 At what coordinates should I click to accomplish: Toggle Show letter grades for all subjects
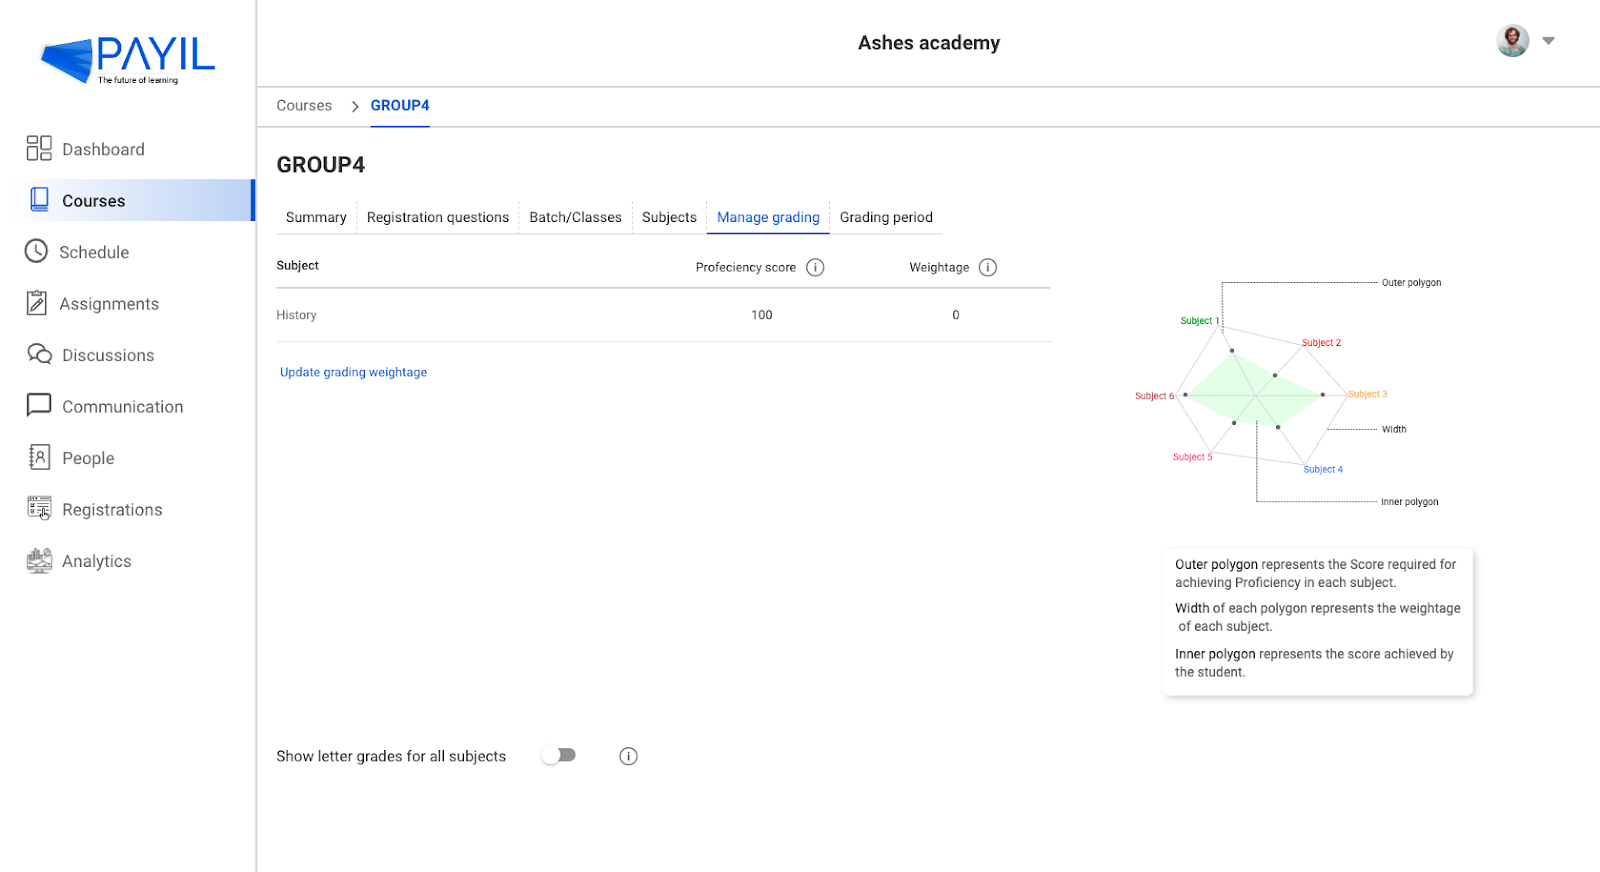coord(559,755)
